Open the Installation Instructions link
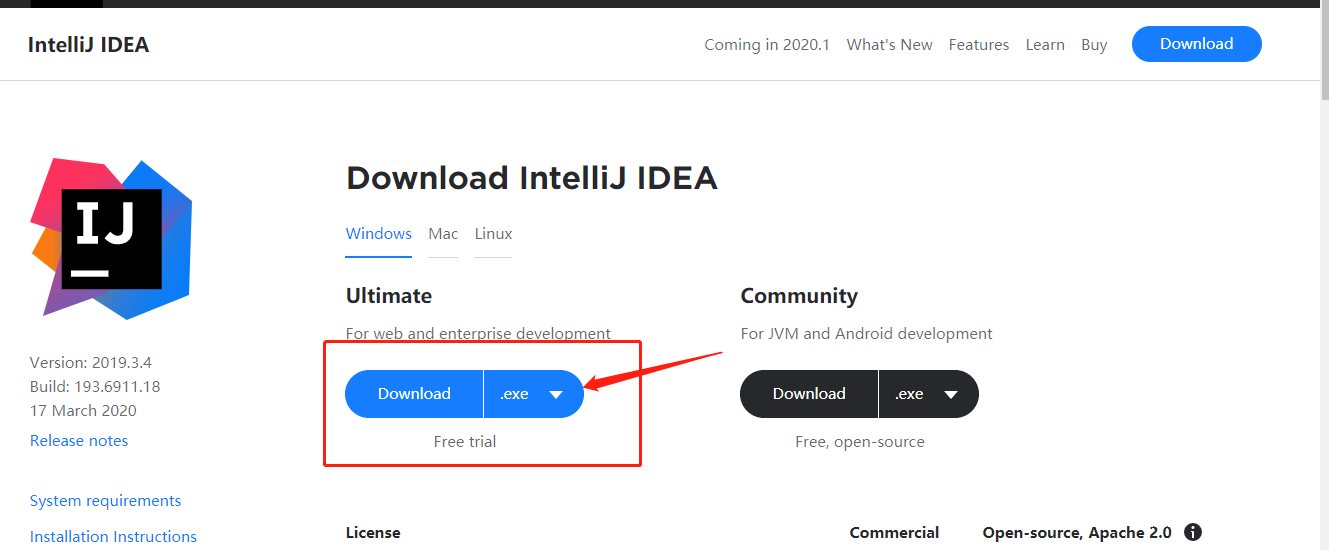Viewport: 1329px width, 550px height. click(x=113, y=537)
